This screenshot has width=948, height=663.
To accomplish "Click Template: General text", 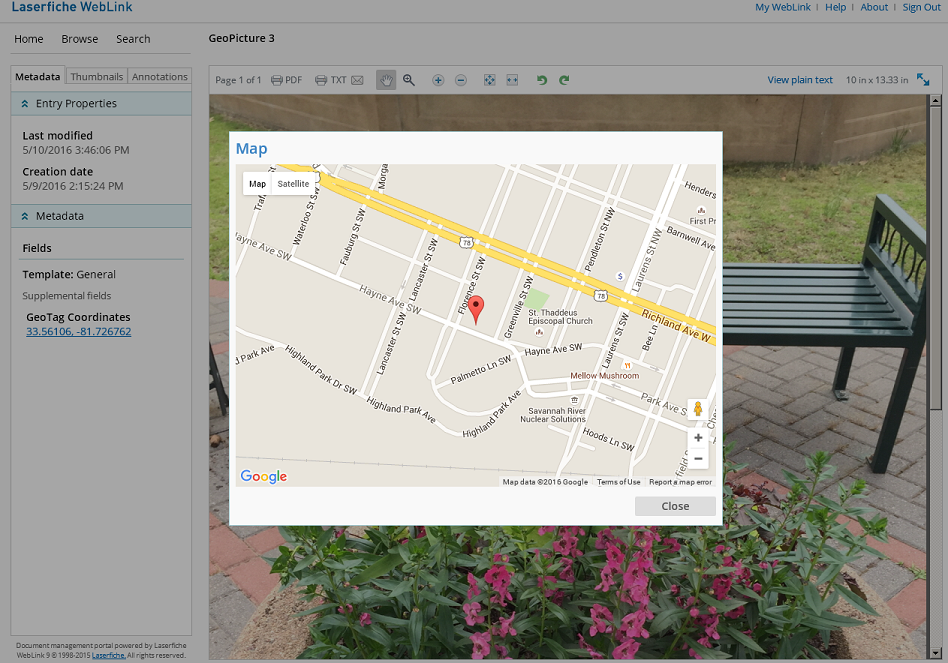I will (x=69, y=274).
